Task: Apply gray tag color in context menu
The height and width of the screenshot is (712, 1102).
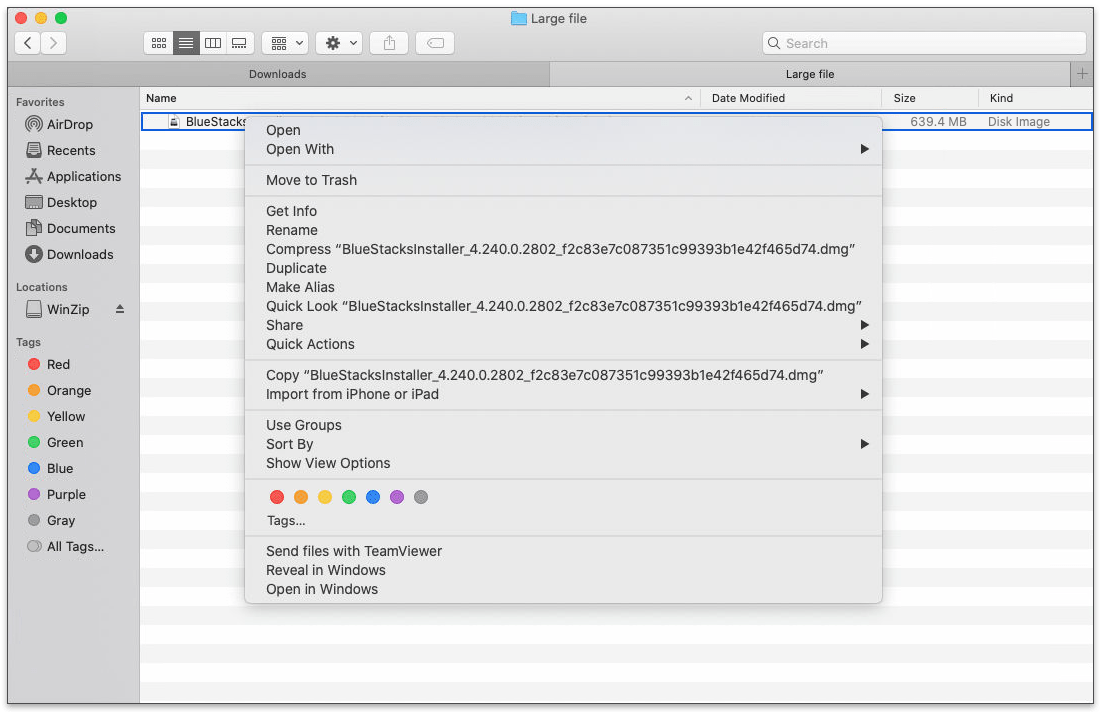Action: pos(420,497)
